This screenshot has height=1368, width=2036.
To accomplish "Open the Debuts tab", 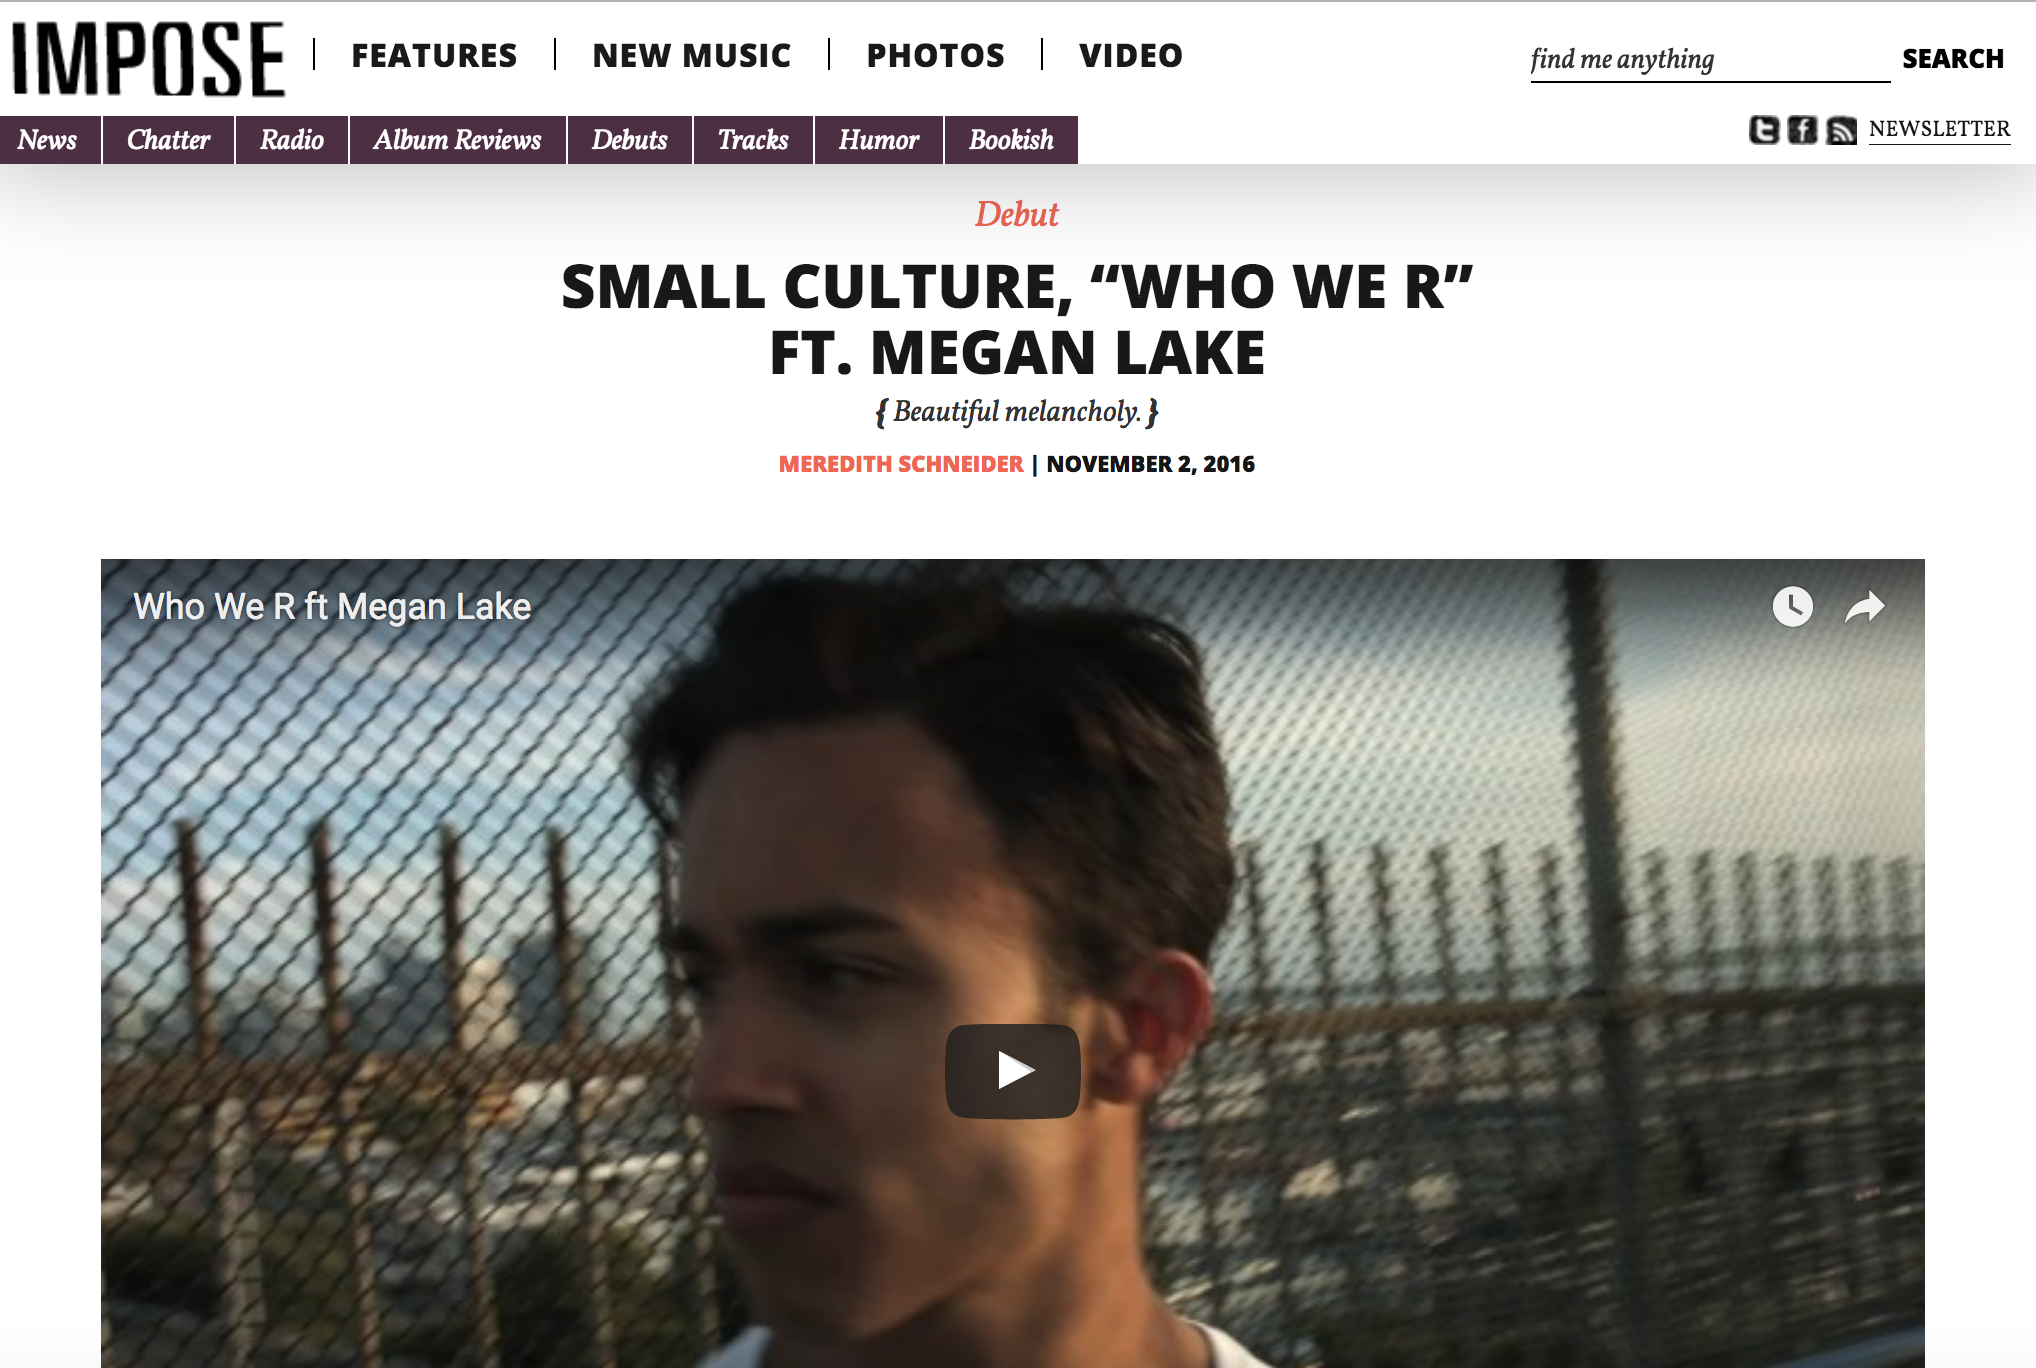I will tap(629, 140).
